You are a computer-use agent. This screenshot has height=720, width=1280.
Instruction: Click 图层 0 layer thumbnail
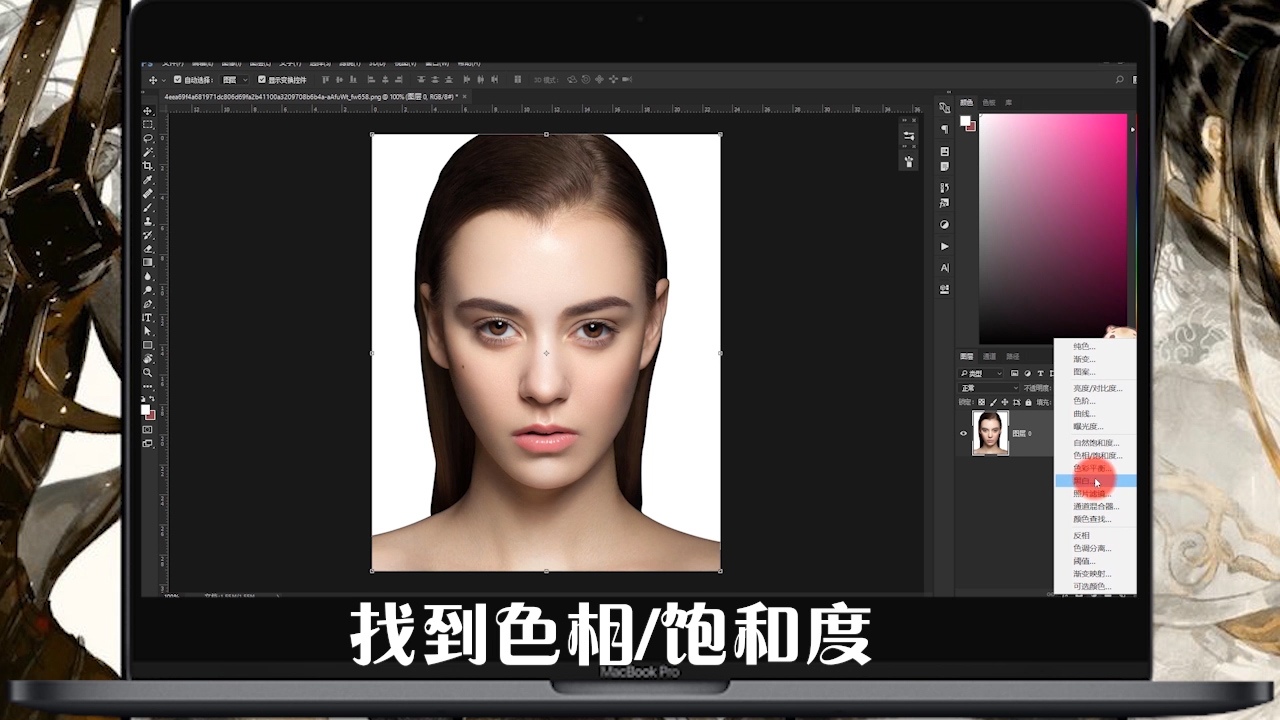pos(990,433)
